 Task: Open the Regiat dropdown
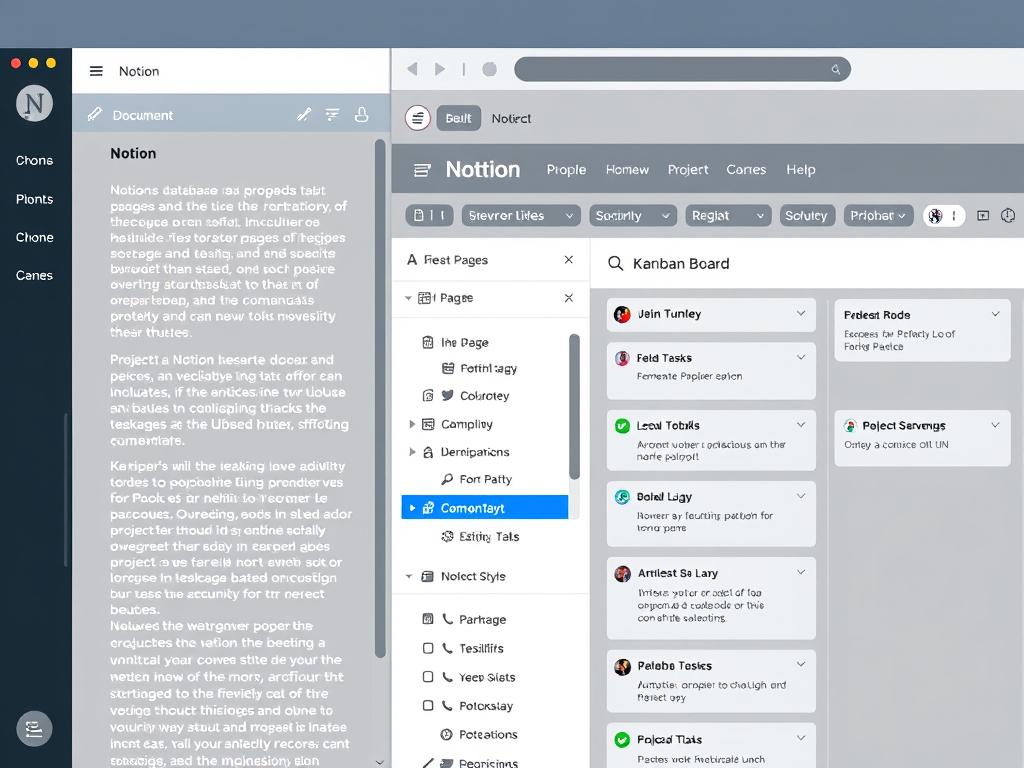(x=728, y=216)
